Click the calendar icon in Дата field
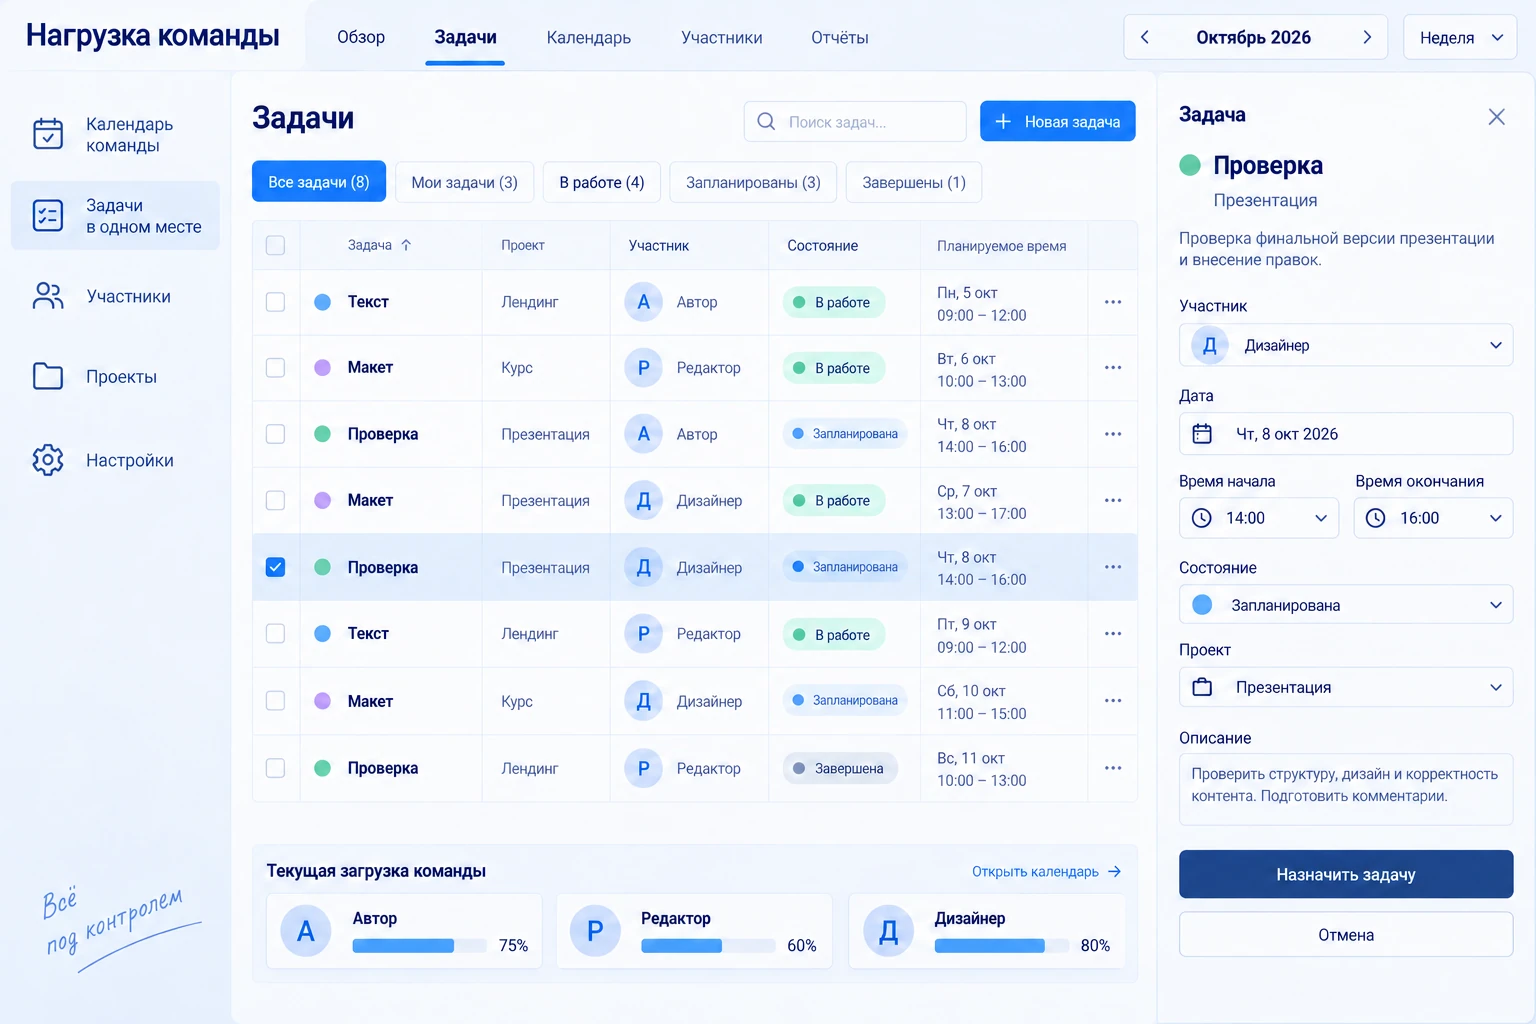 [1202, 434]
